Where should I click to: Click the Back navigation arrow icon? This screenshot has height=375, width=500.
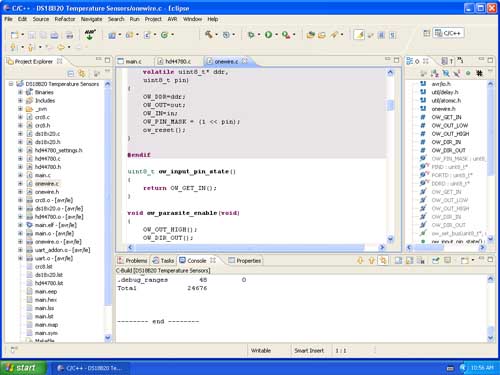pyautogui.click(x=61, y=47)
